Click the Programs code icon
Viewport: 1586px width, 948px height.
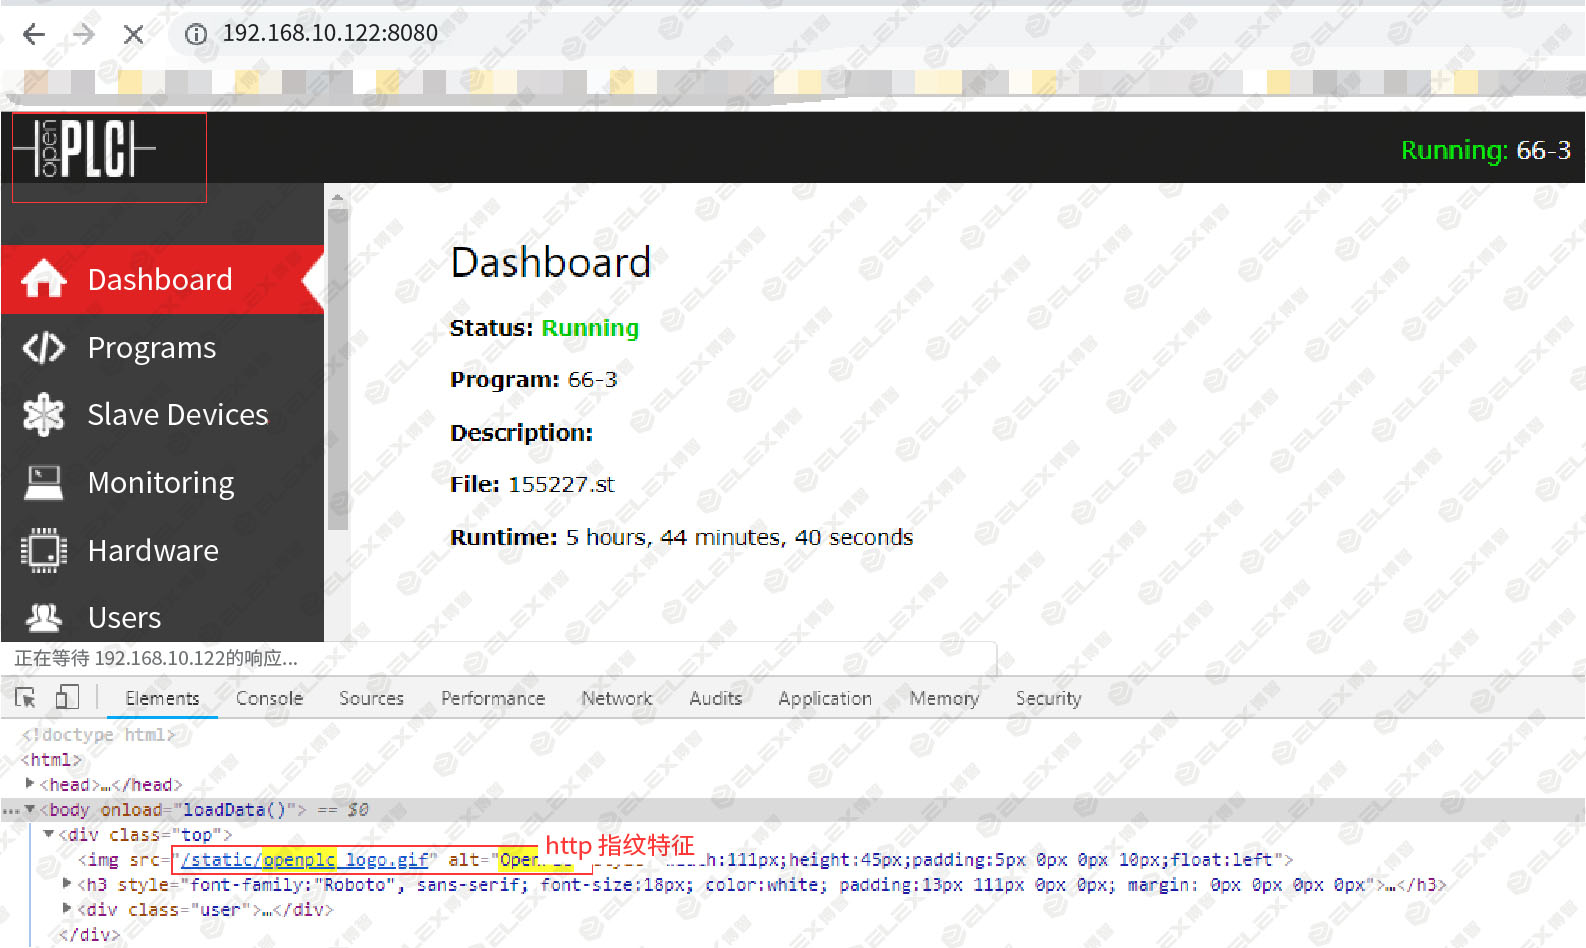tap(44, 347)
